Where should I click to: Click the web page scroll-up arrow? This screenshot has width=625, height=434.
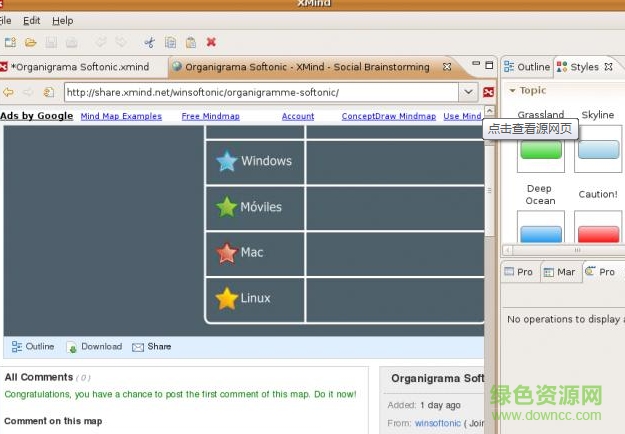pyautogui.click(x=489, y=110)
